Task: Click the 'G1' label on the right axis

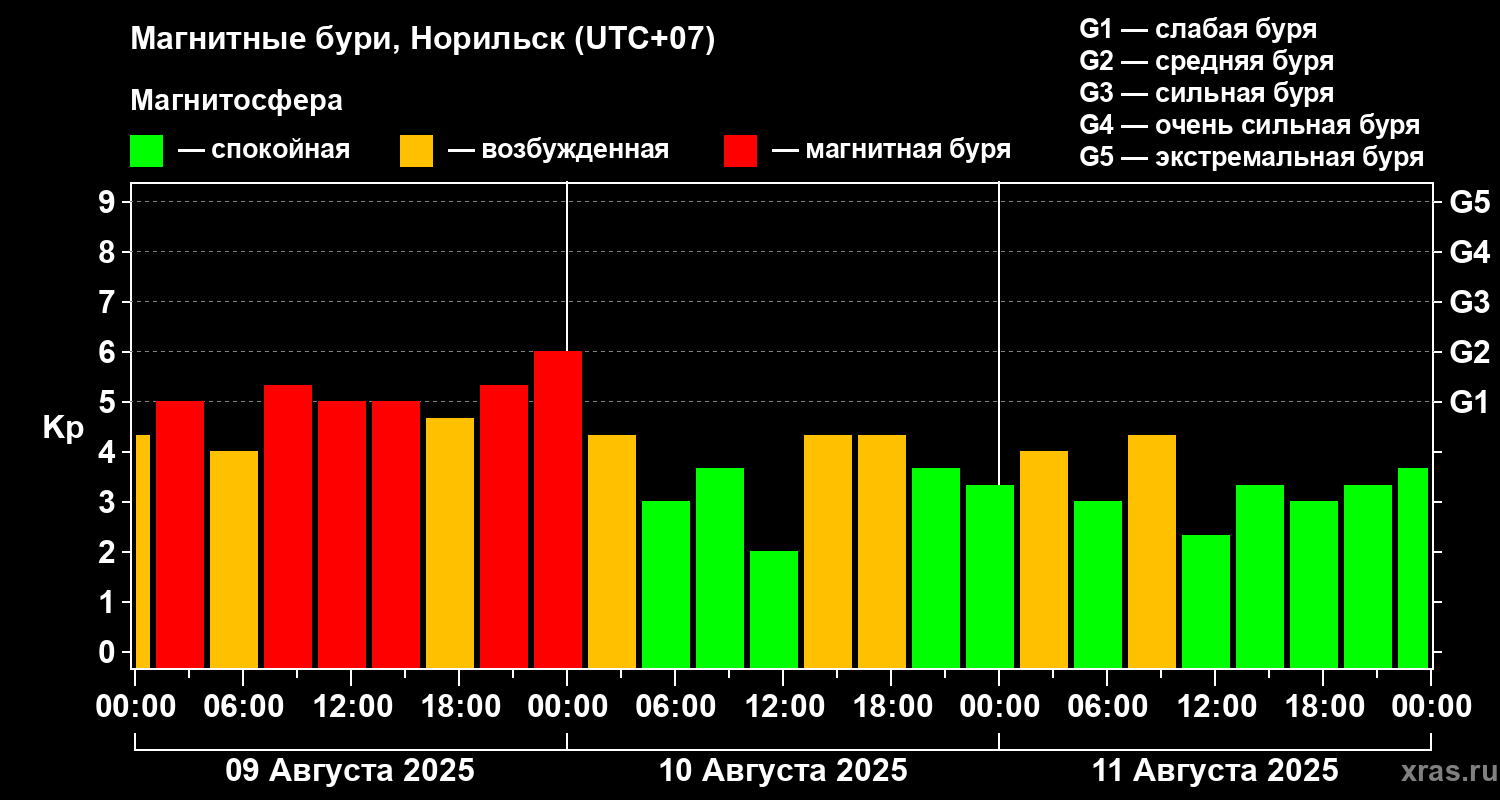Action: 1470,402
